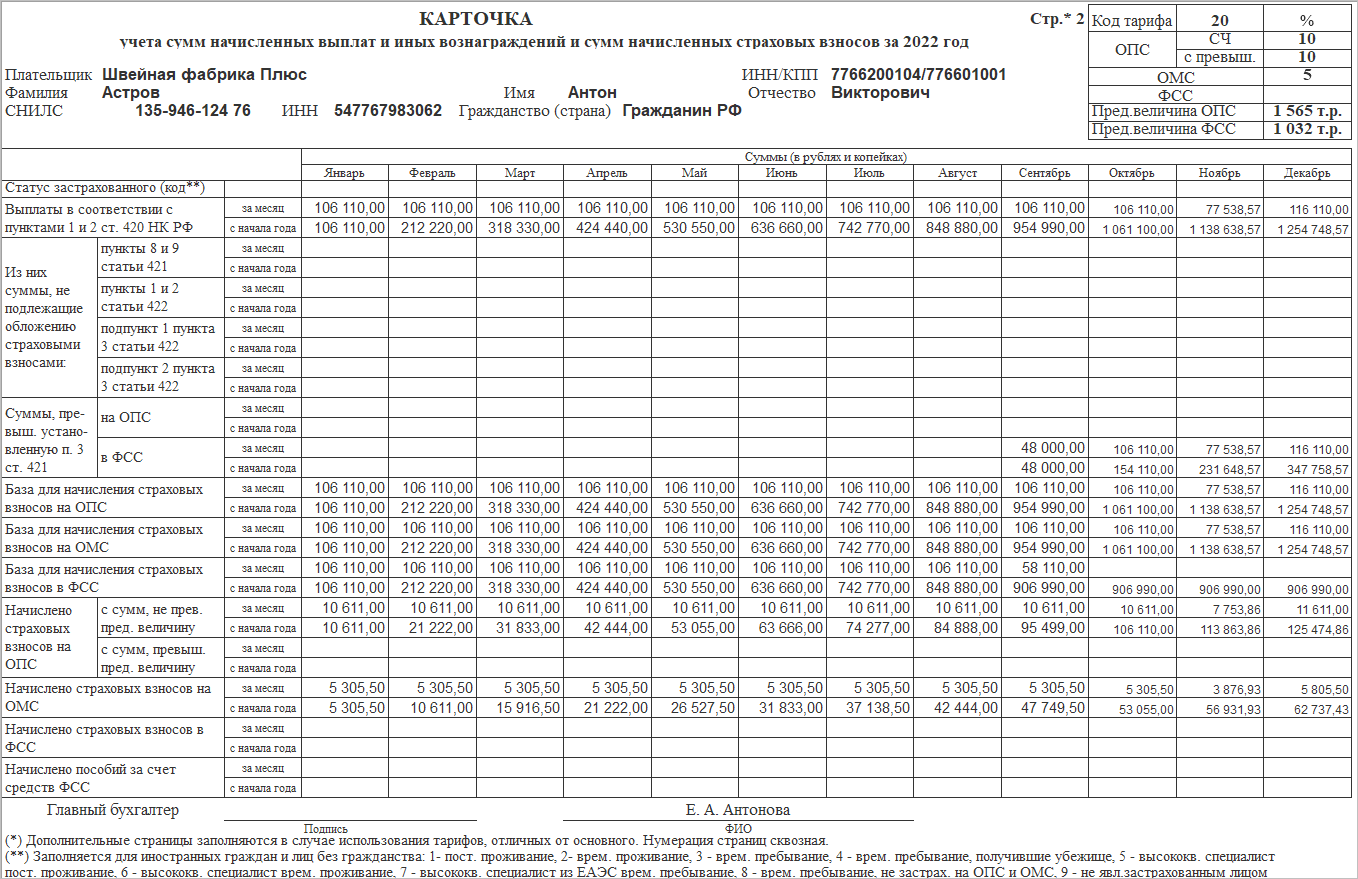The image size is (1358, 879).
Task: Click the Декабрь column header
Action: point(1309,173)
